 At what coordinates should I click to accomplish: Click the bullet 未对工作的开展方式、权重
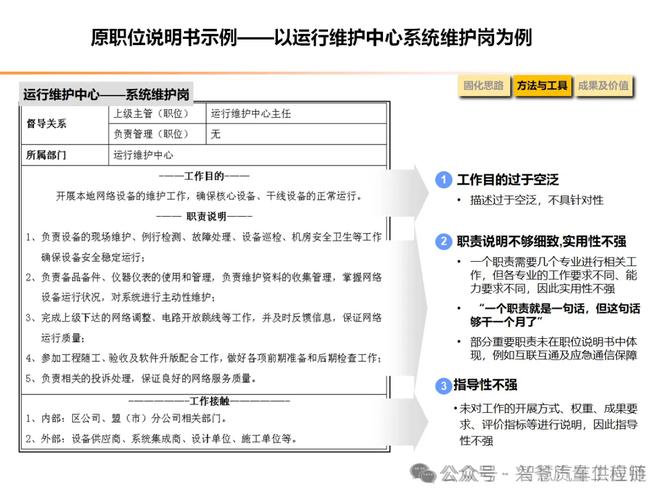pos(548,425)
